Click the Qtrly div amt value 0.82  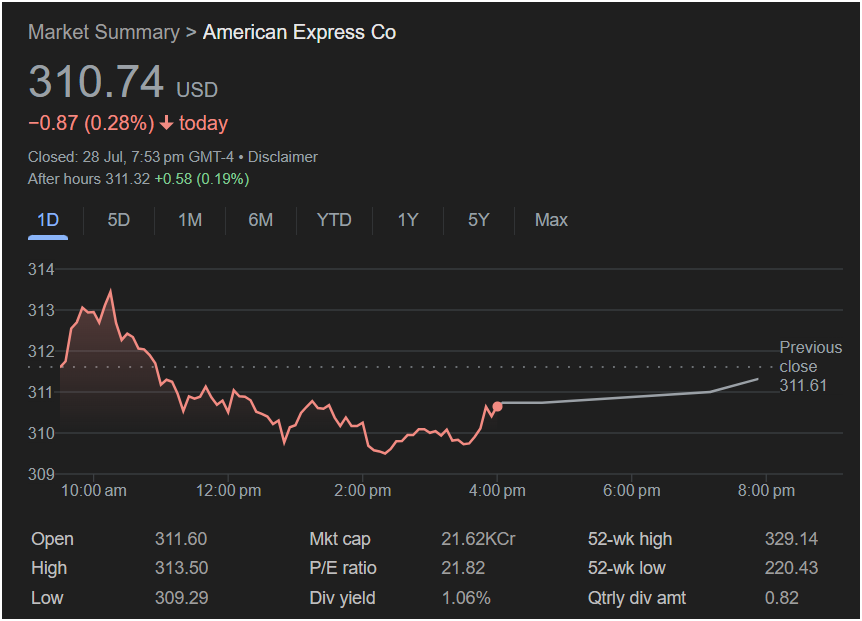click(x=781, y=598)
